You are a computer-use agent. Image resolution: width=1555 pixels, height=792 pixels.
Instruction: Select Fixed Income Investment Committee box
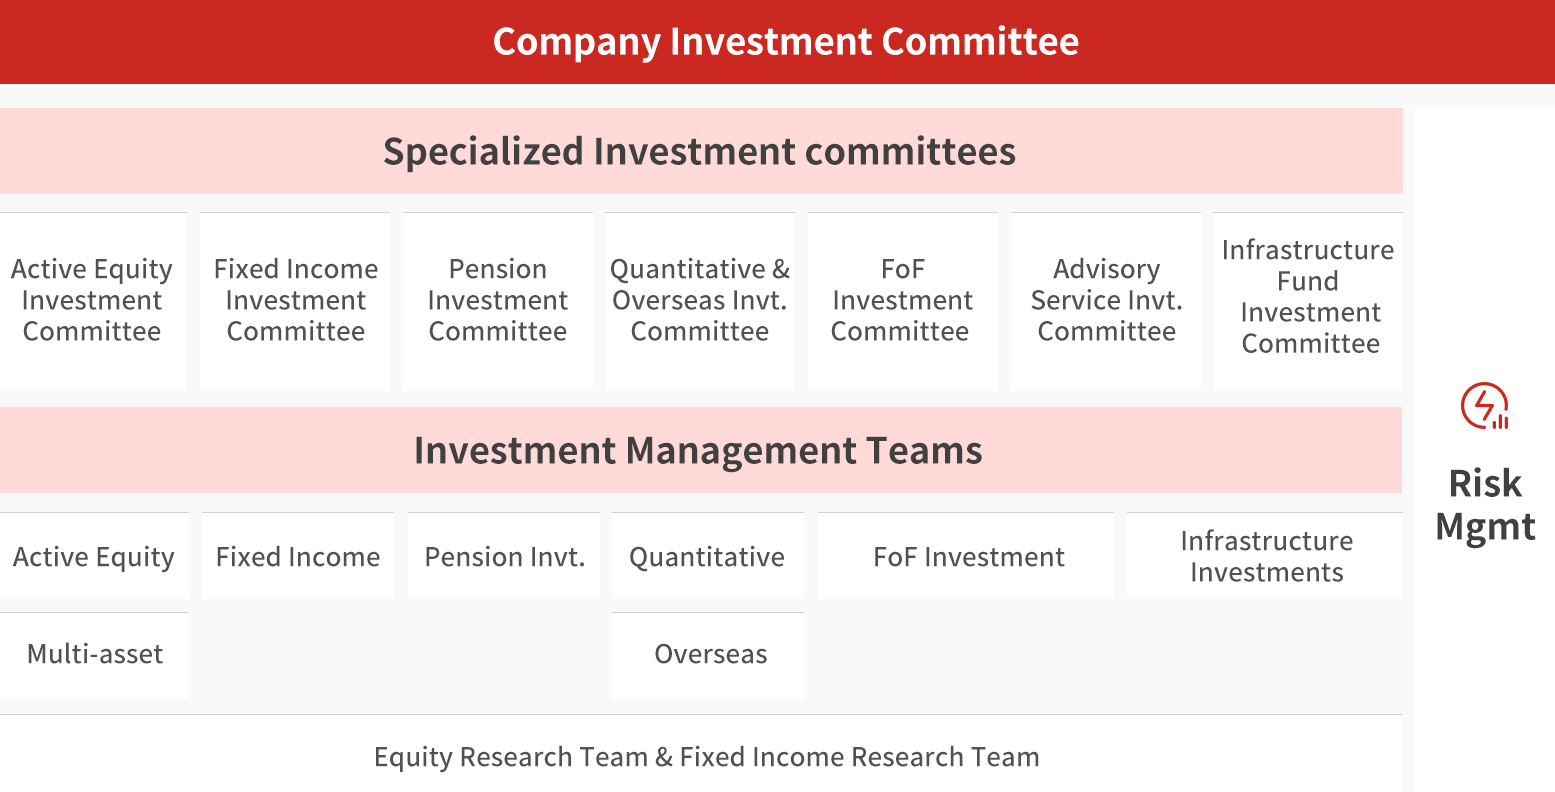pyautogui.click(x=296, y=300)
